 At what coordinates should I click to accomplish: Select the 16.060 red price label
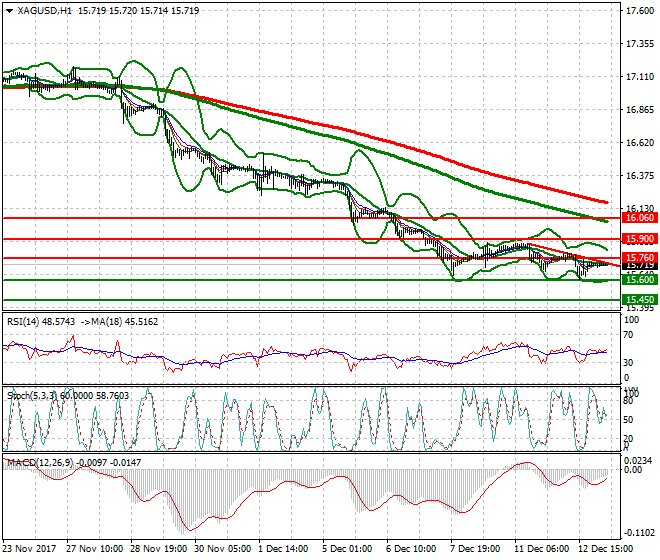(638, 218)
